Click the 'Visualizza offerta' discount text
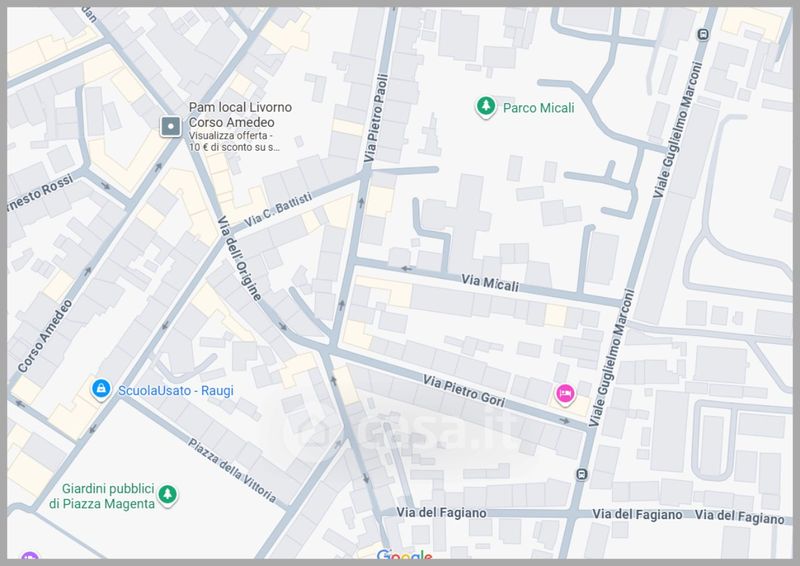800x566 pixels. pos(234,140)
